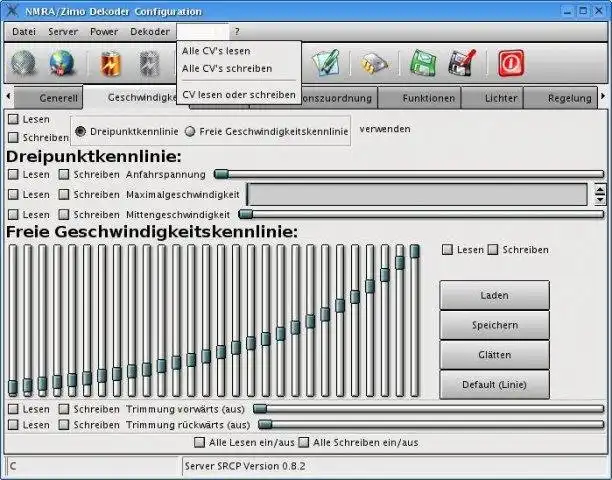Click the Glätten button to smooth the curve
The height and width of the screenshot is (480, 612).
495,355
